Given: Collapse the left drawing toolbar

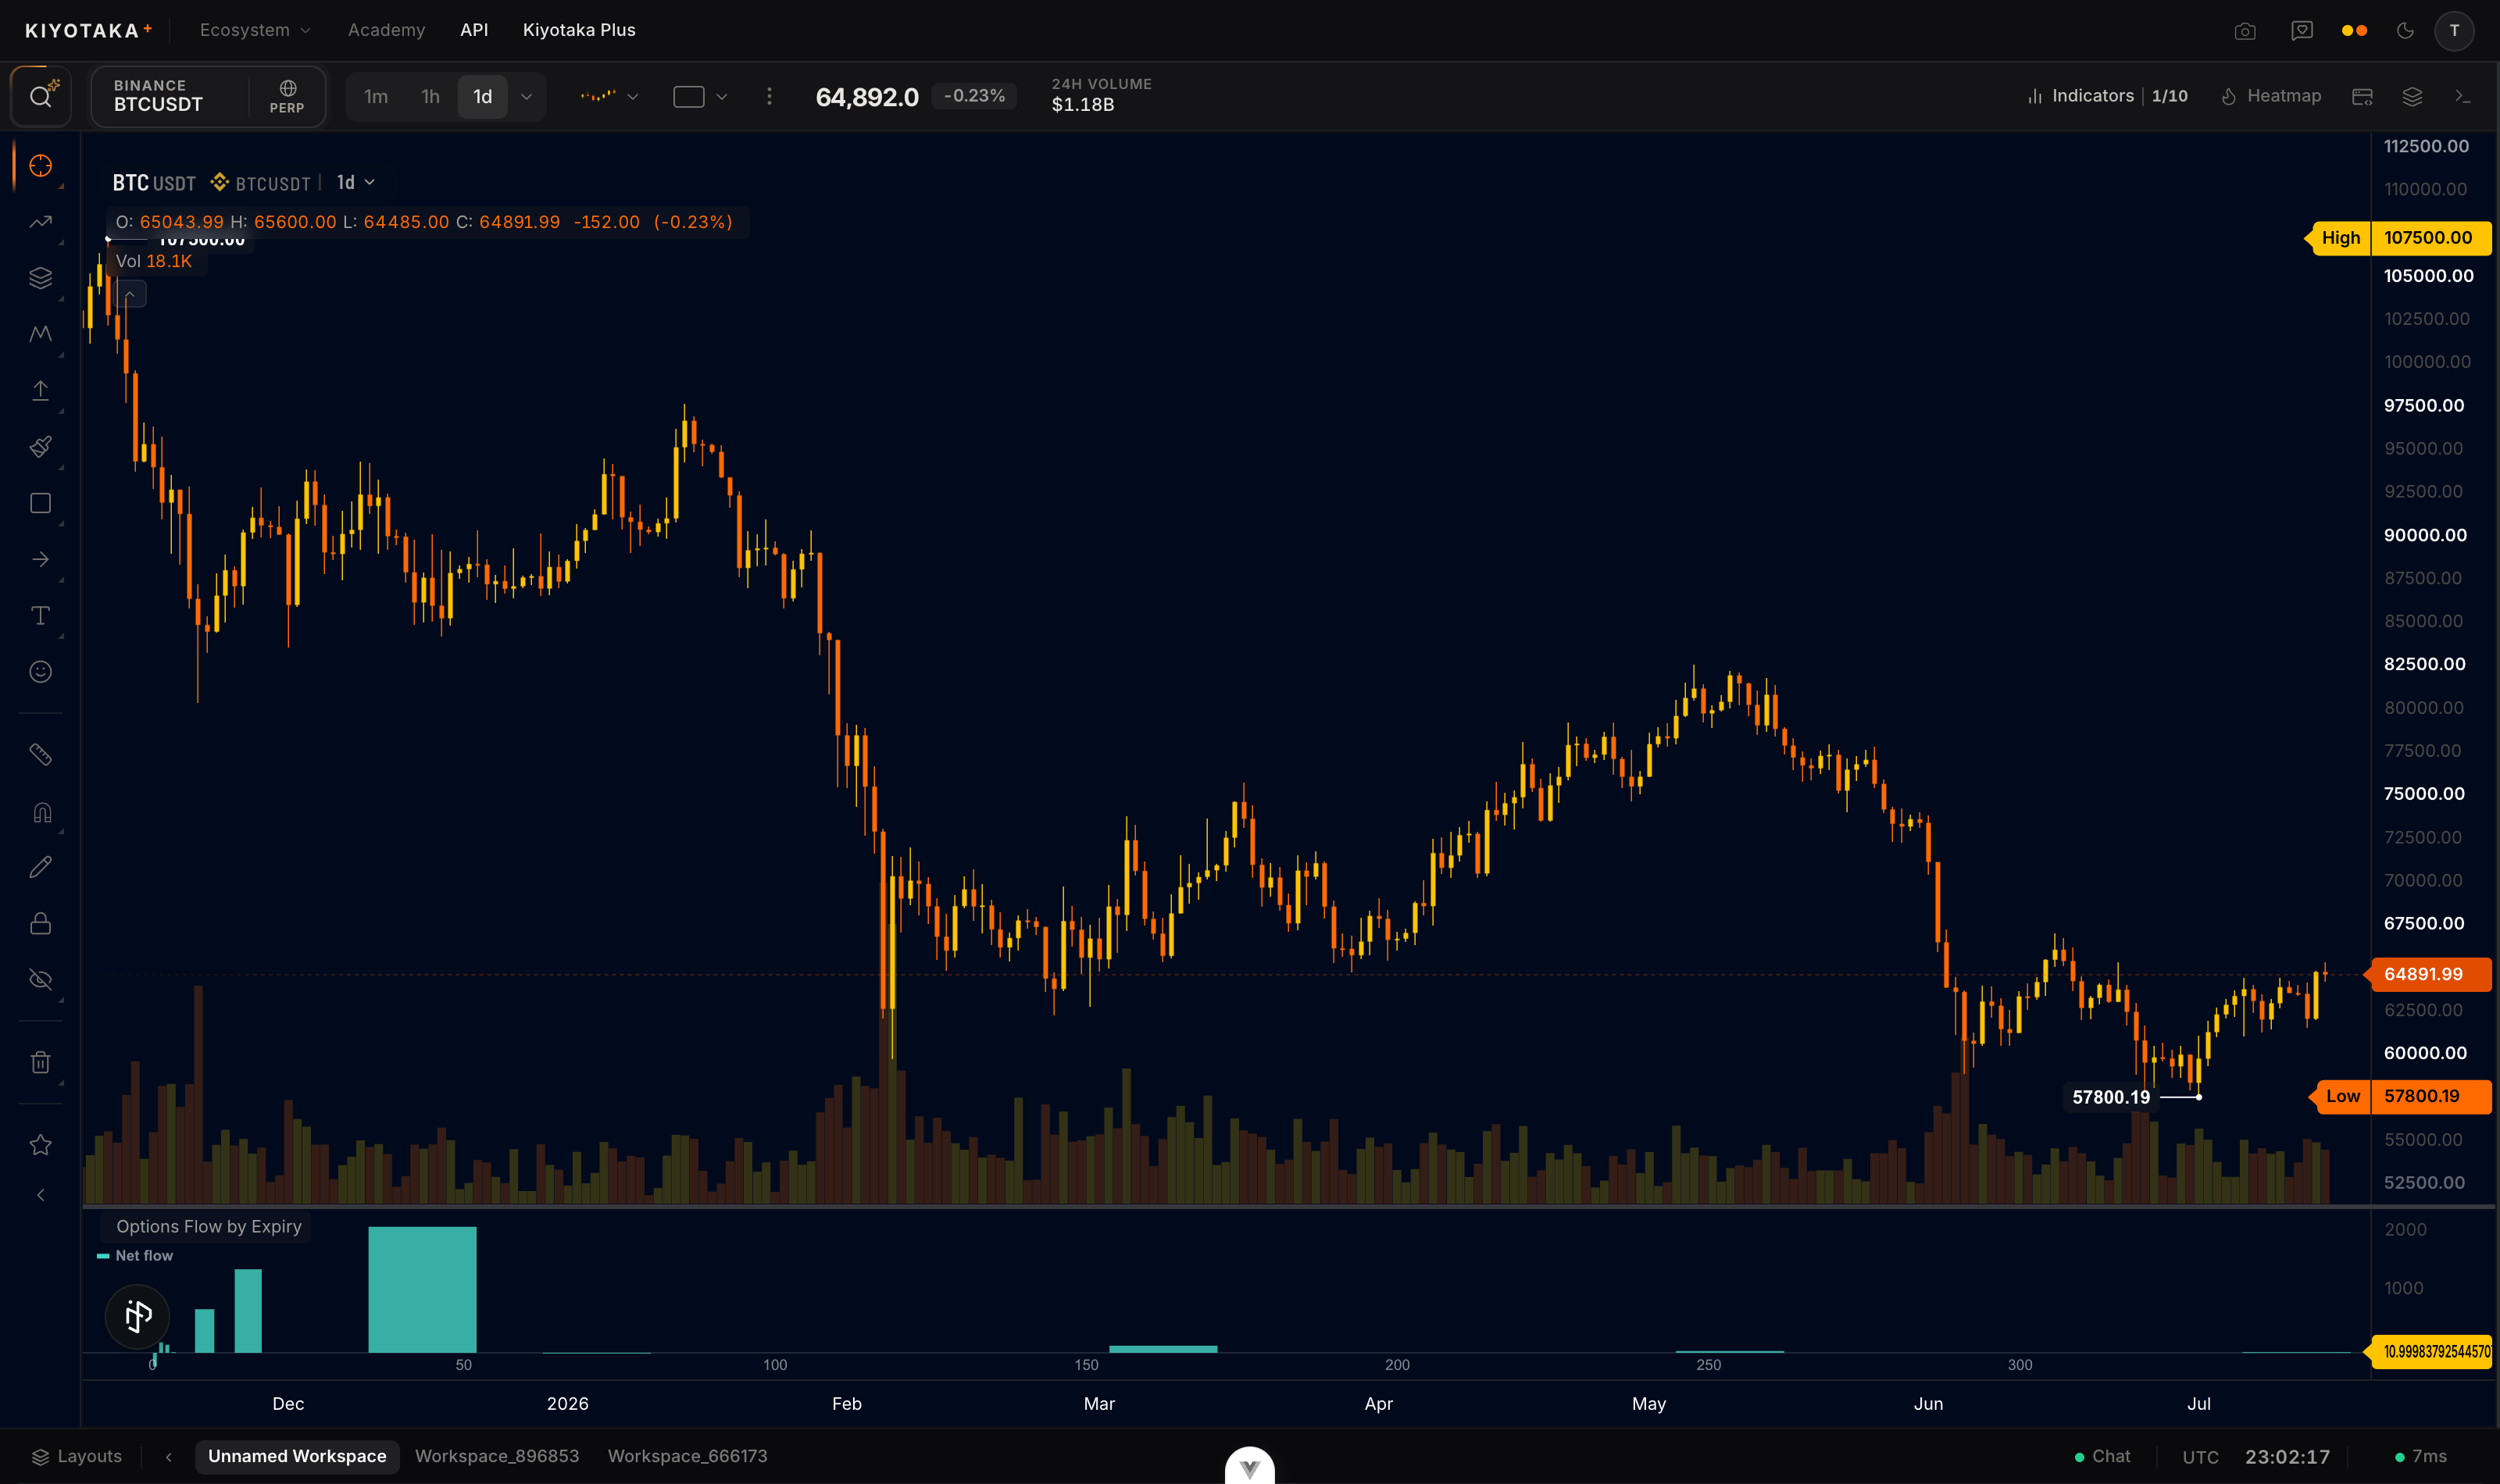Looking at the screenshot, I should 40,1195.
